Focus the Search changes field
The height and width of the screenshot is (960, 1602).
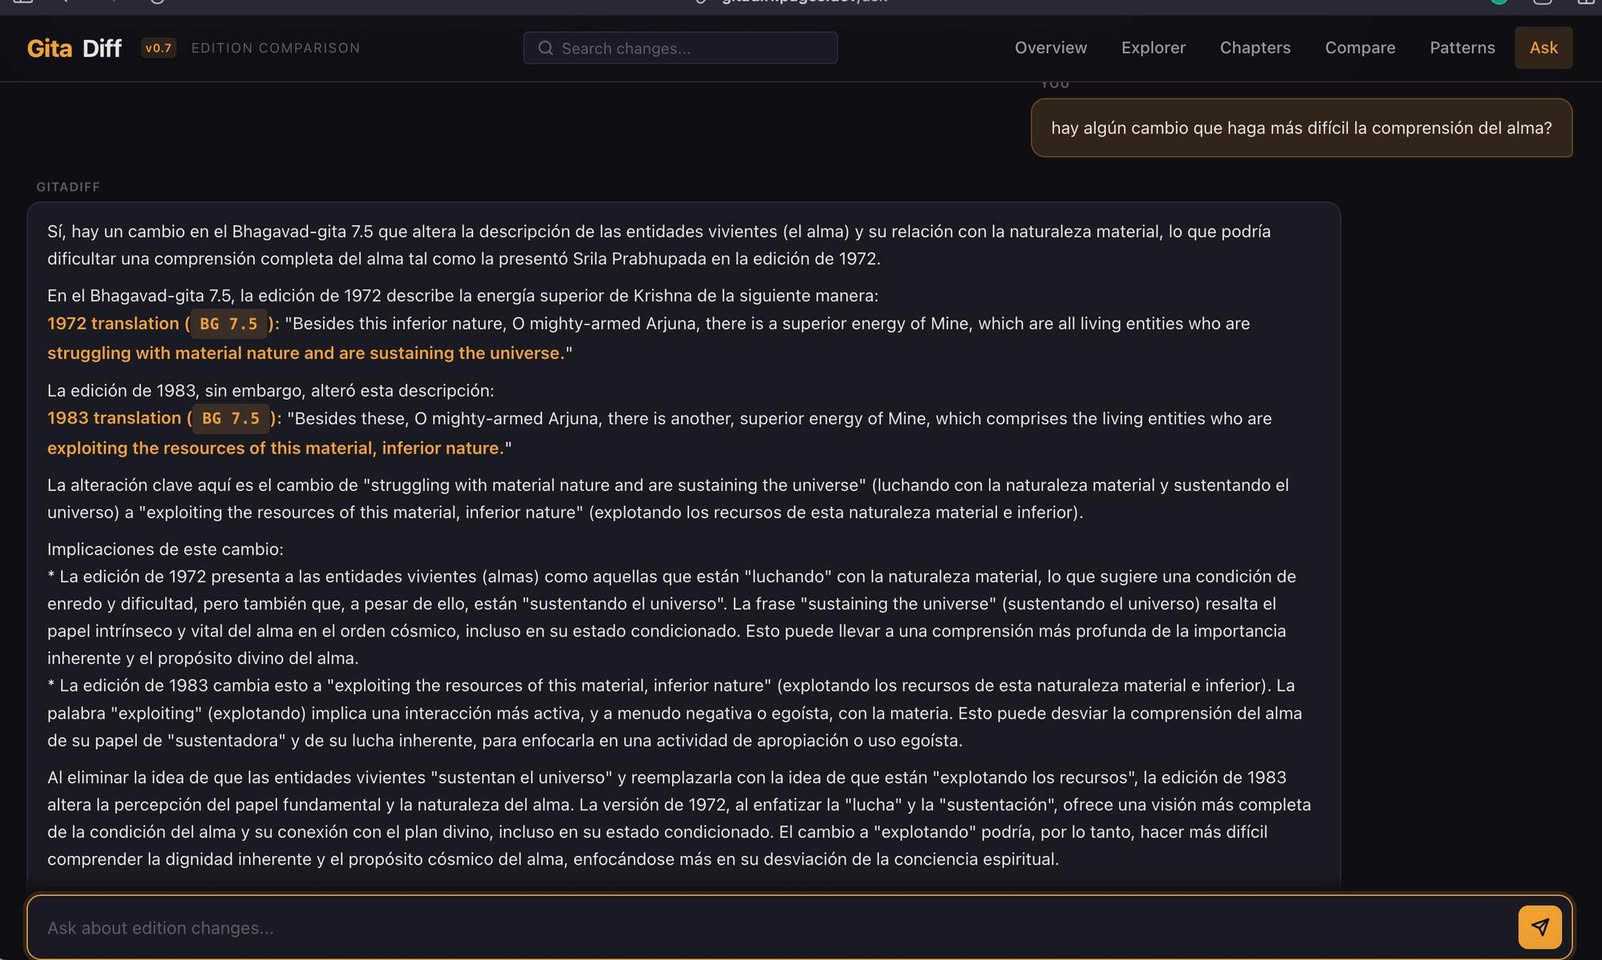[690, 48]
